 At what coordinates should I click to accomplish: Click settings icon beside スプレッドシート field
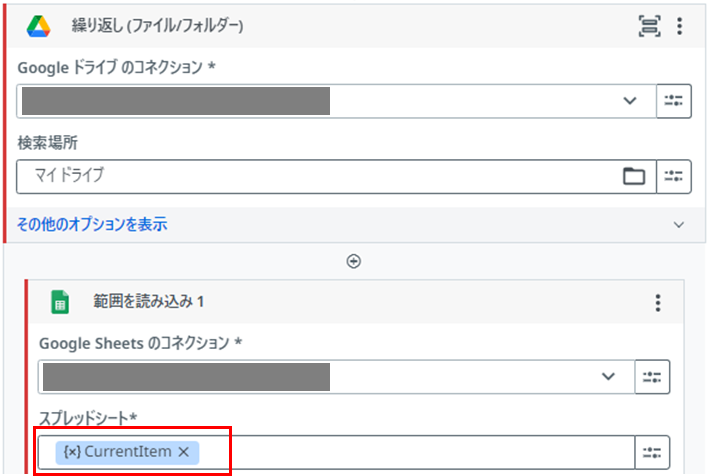652,452
